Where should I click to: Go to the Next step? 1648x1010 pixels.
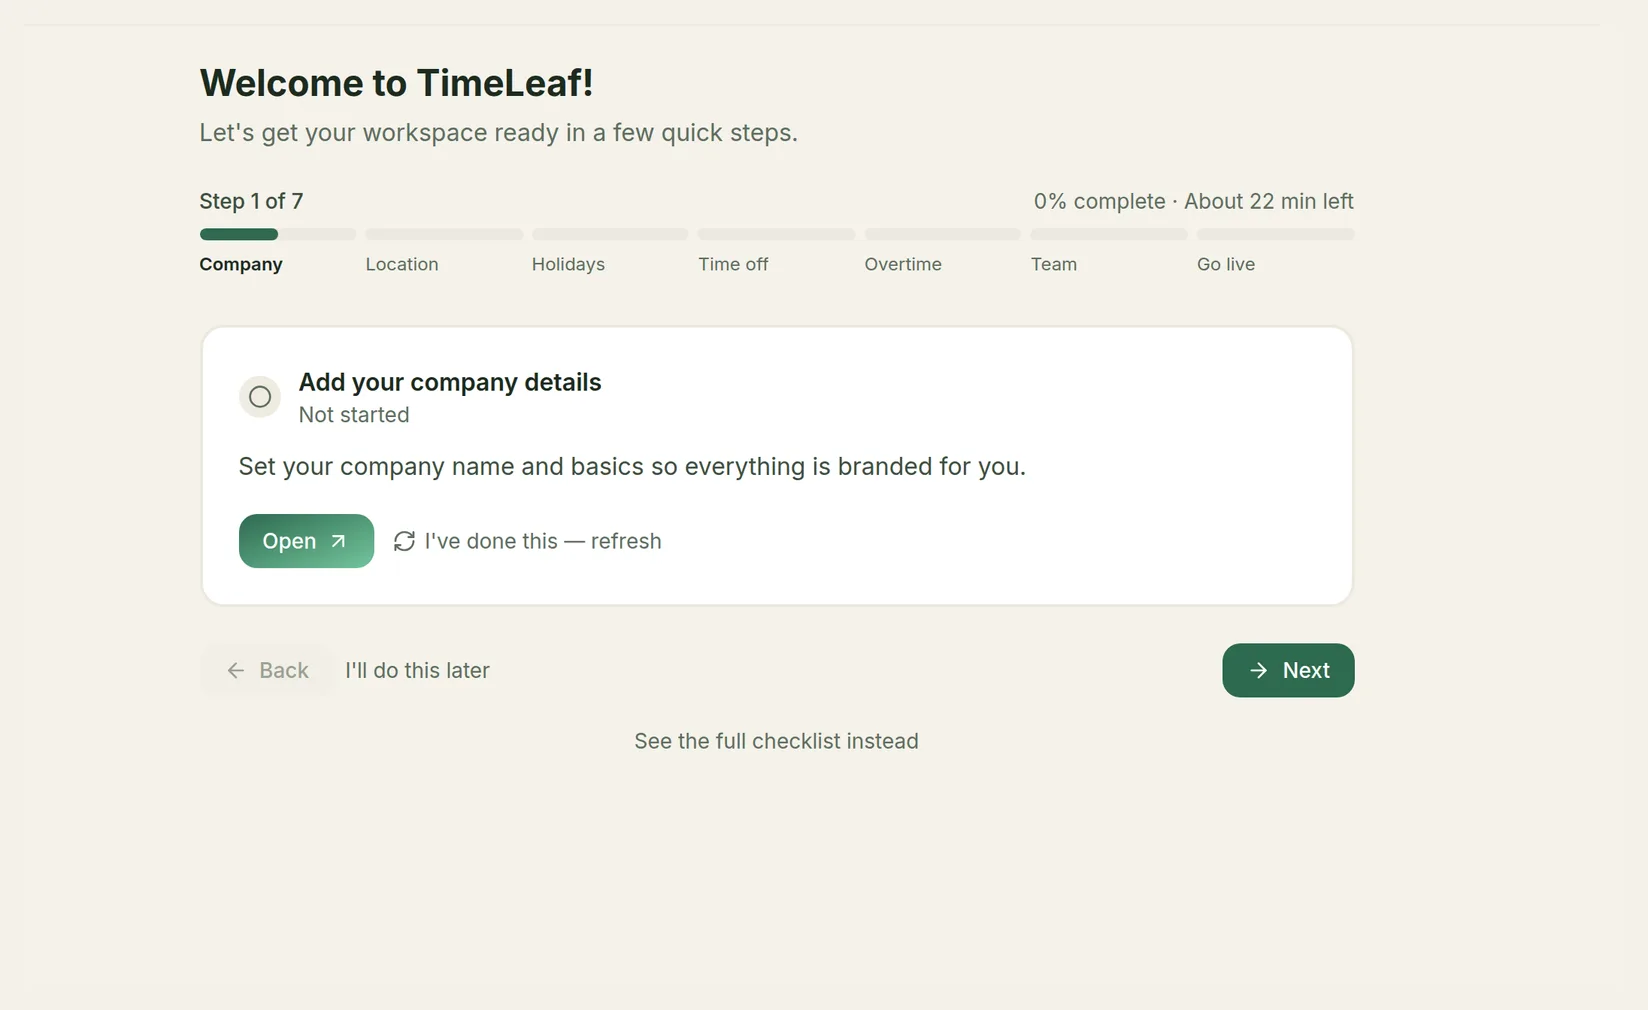(1288, 670)
